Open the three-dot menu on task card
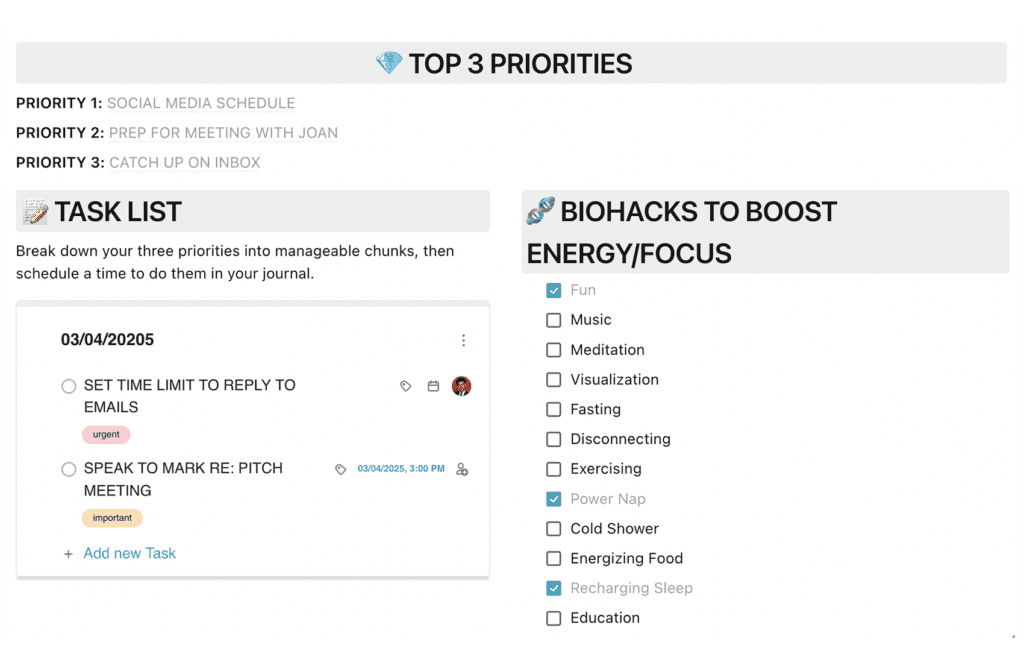Viewport: 1024px width, 663px height. (463, 340)
